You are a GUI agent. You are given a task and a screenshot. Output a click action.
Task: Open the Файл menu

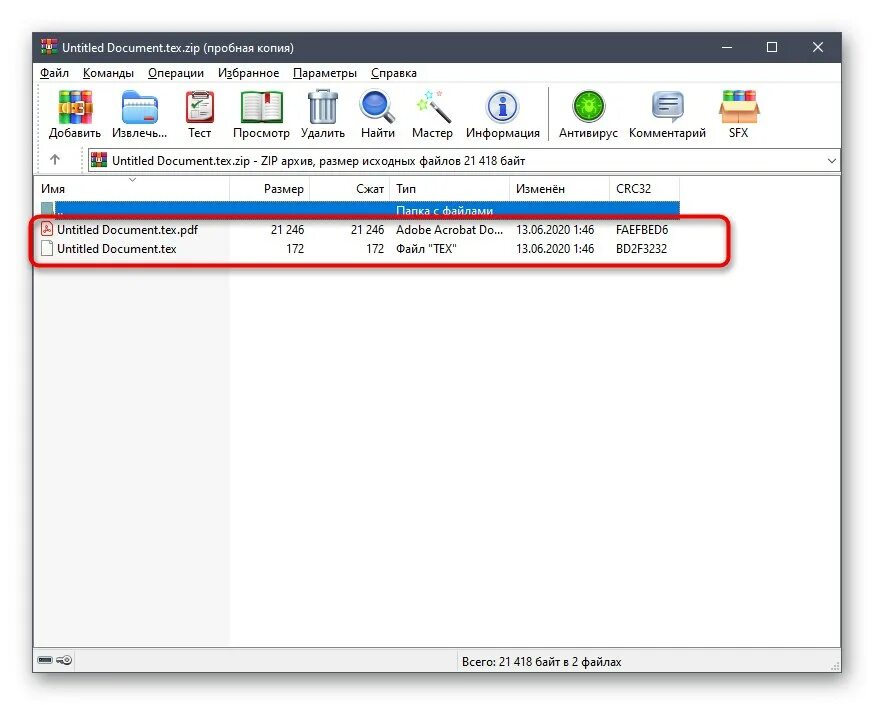[54, 73]
